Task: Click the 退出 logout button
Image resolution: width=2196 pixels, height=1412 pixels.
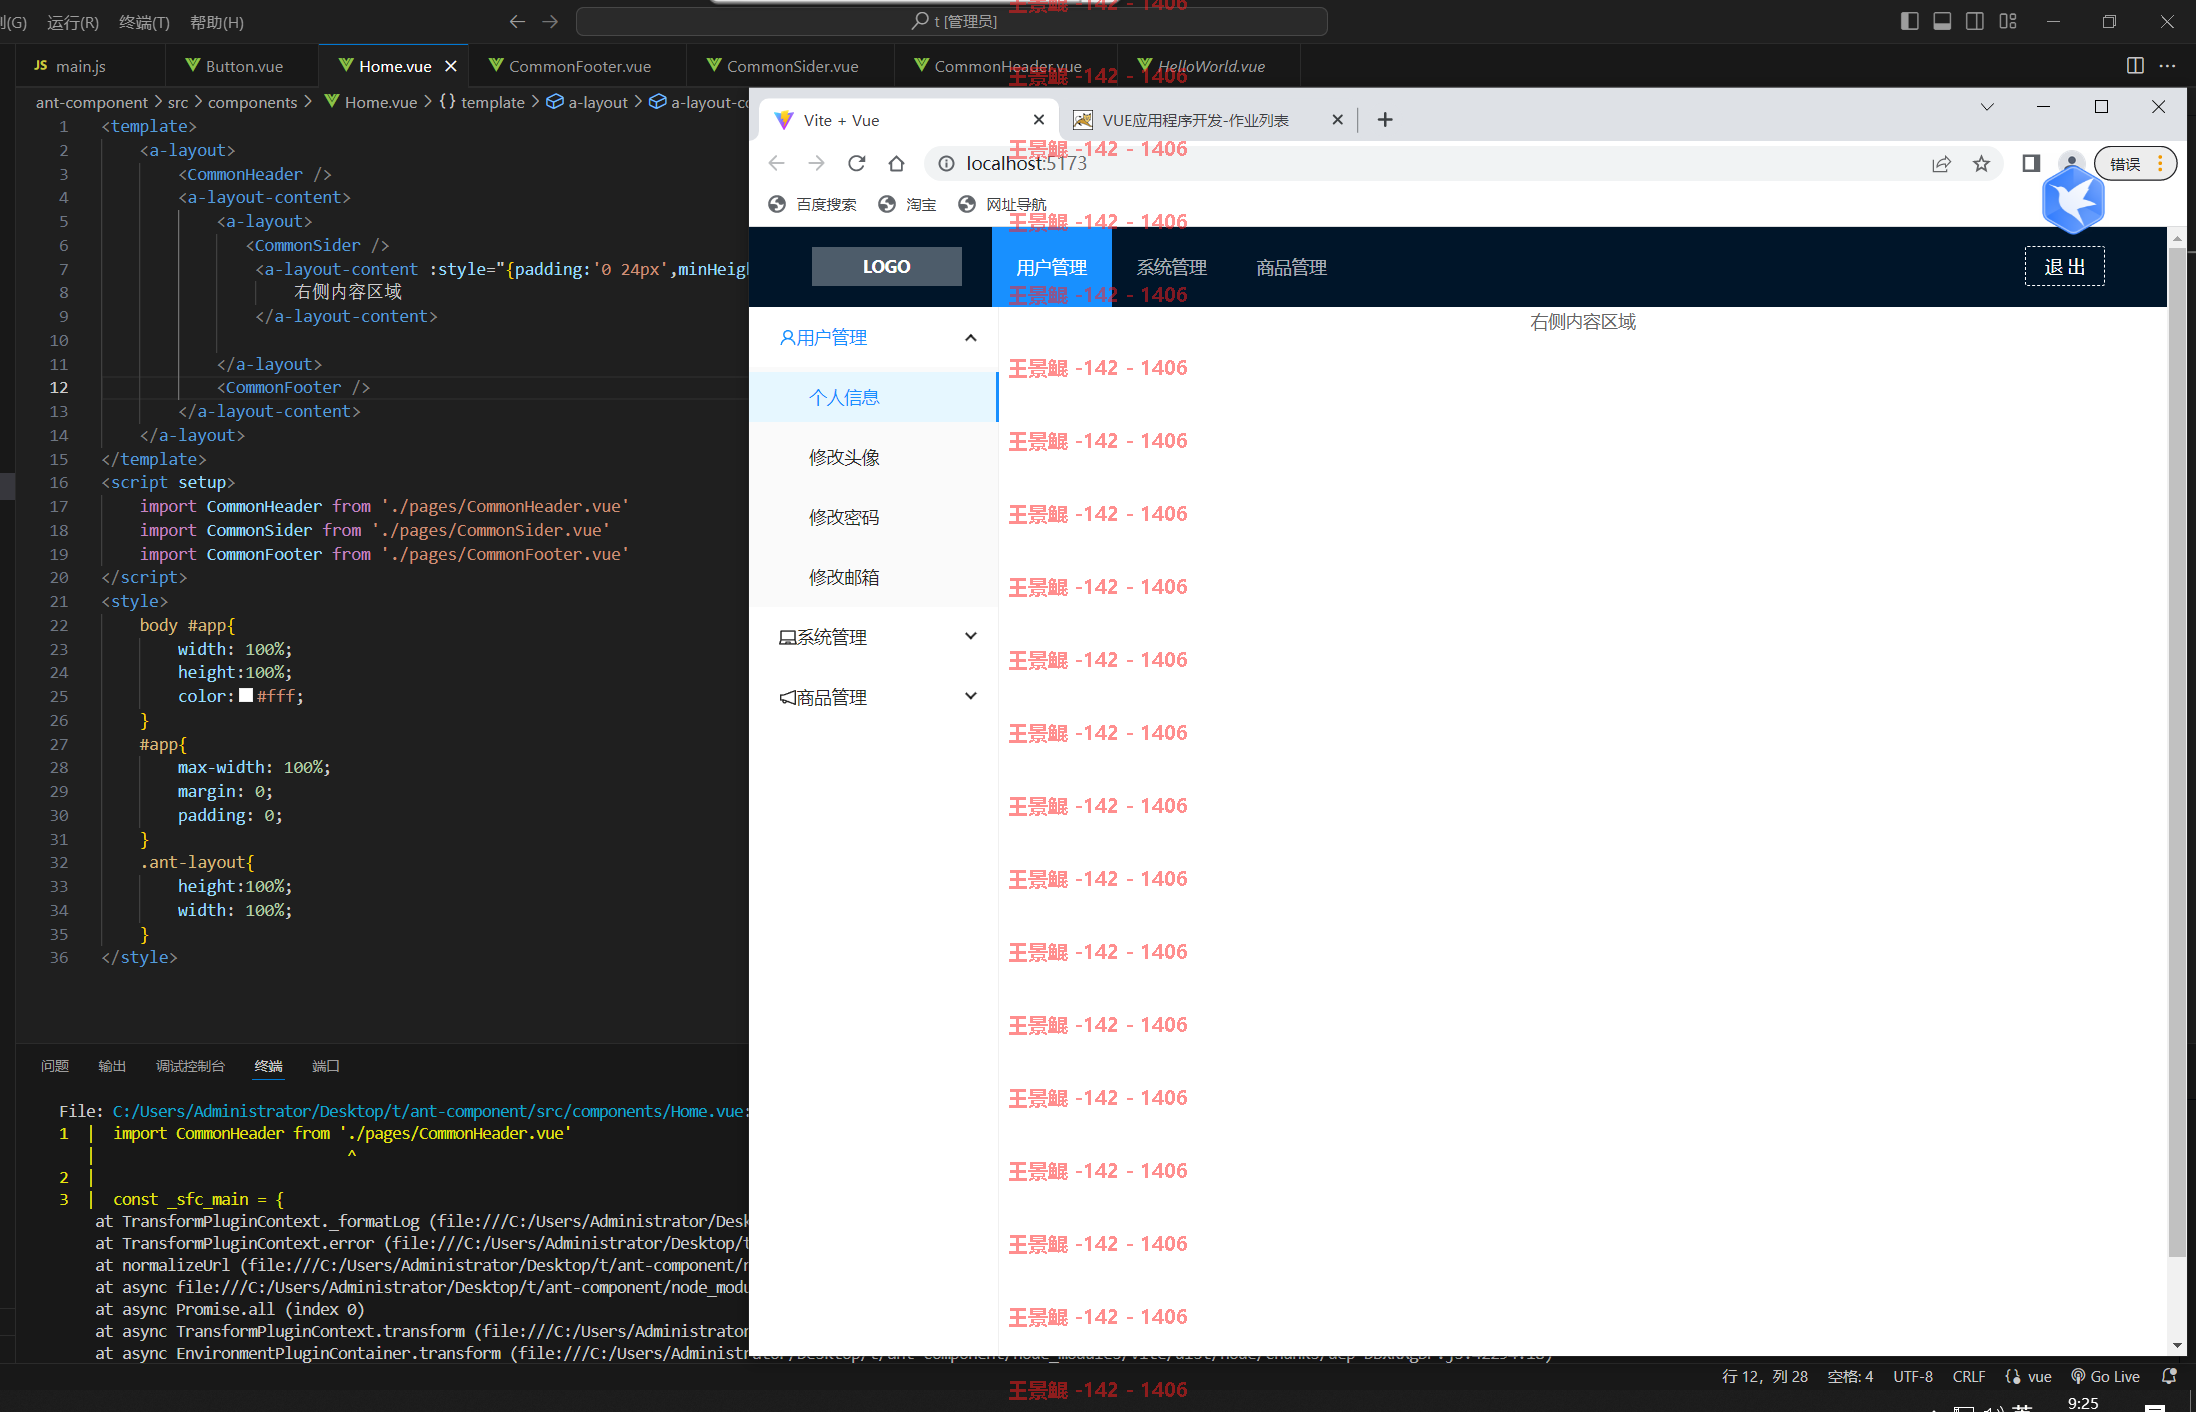Action: 2064,266
